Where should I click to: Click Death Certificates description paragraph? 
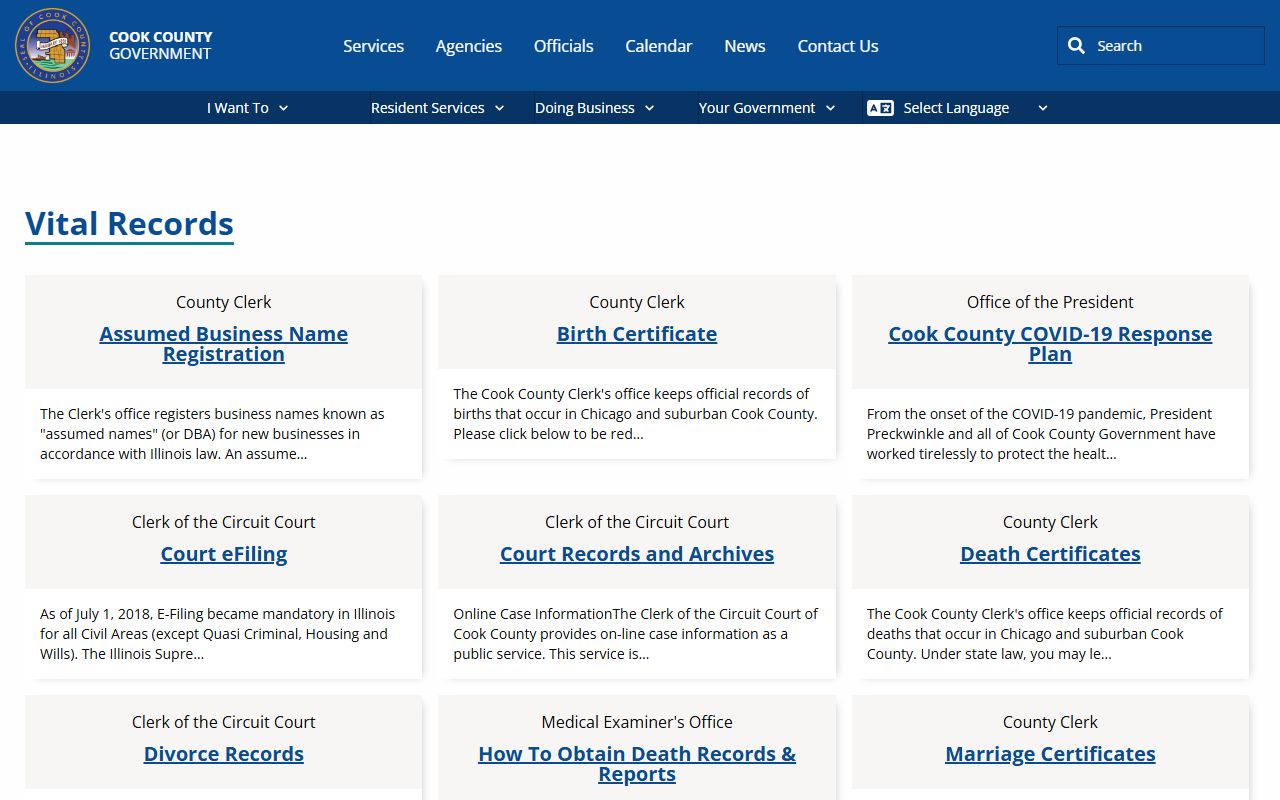(x=1045, y=634)
